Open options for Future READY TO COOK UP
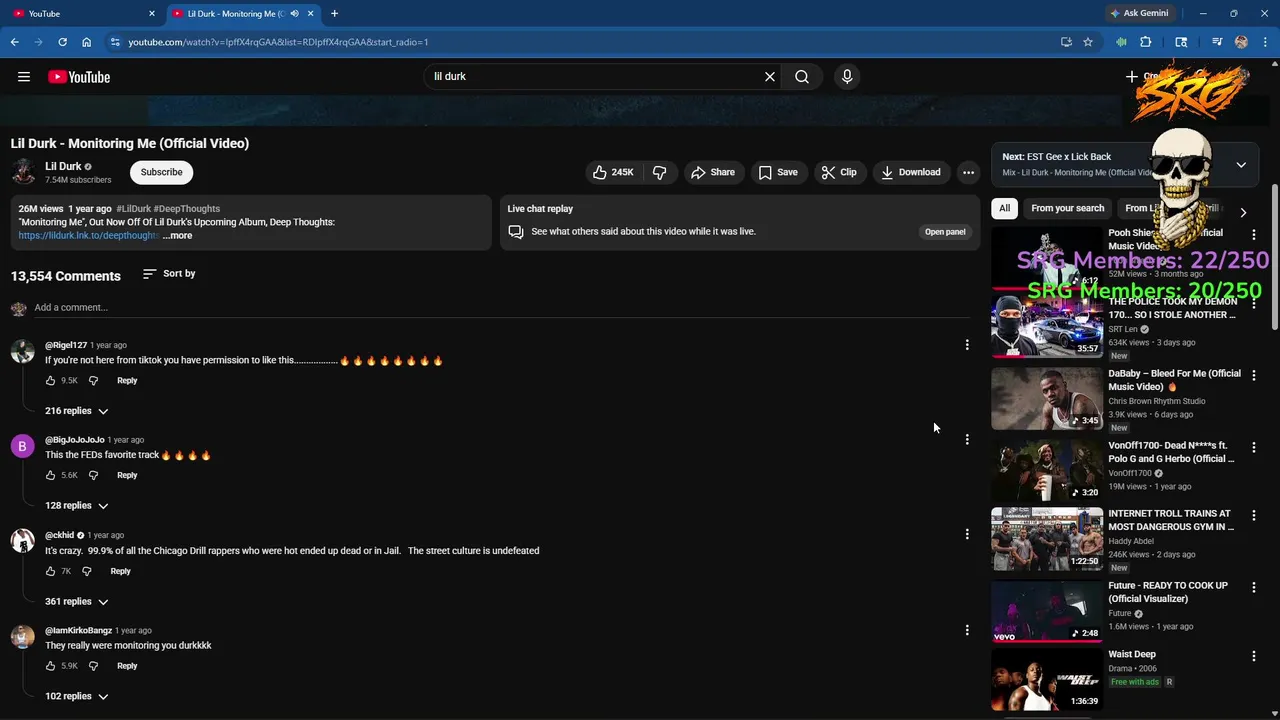Image resolution: width=1280 pixels, height=720 pixels. tap(1254, 588)
